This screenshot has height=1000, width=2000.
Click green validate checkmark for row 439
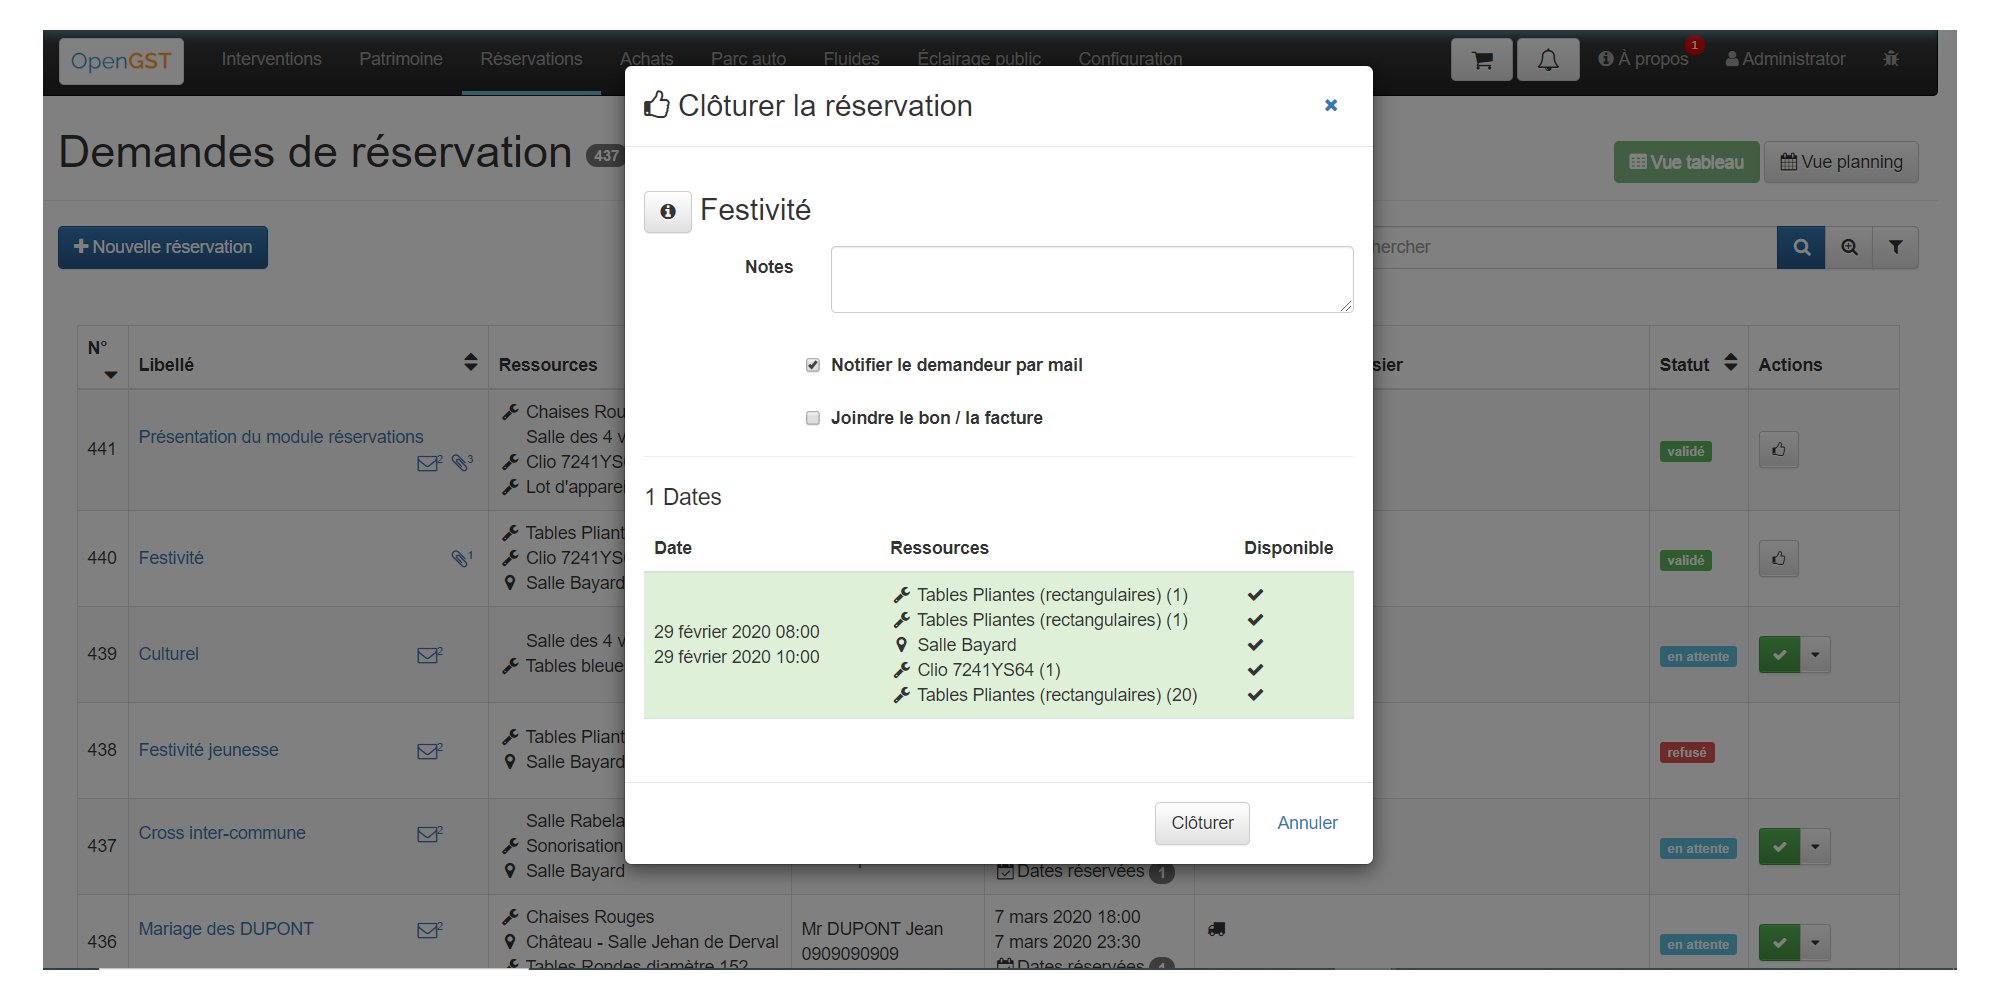1779,656
